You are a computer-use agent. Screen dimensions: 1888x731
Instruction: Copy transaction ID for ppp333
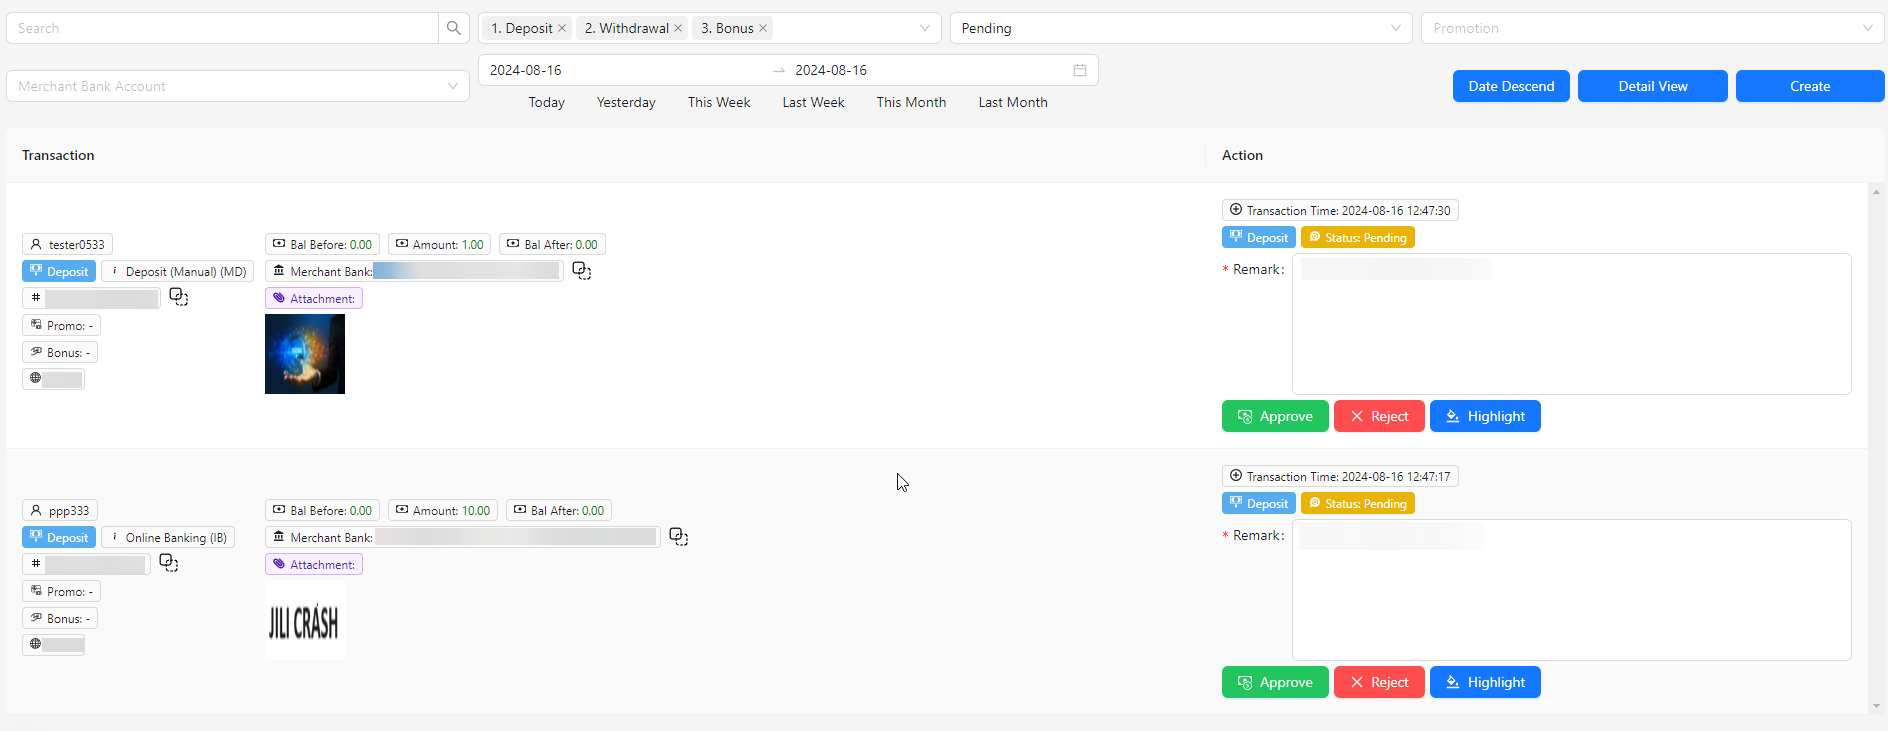click(168, 563)
